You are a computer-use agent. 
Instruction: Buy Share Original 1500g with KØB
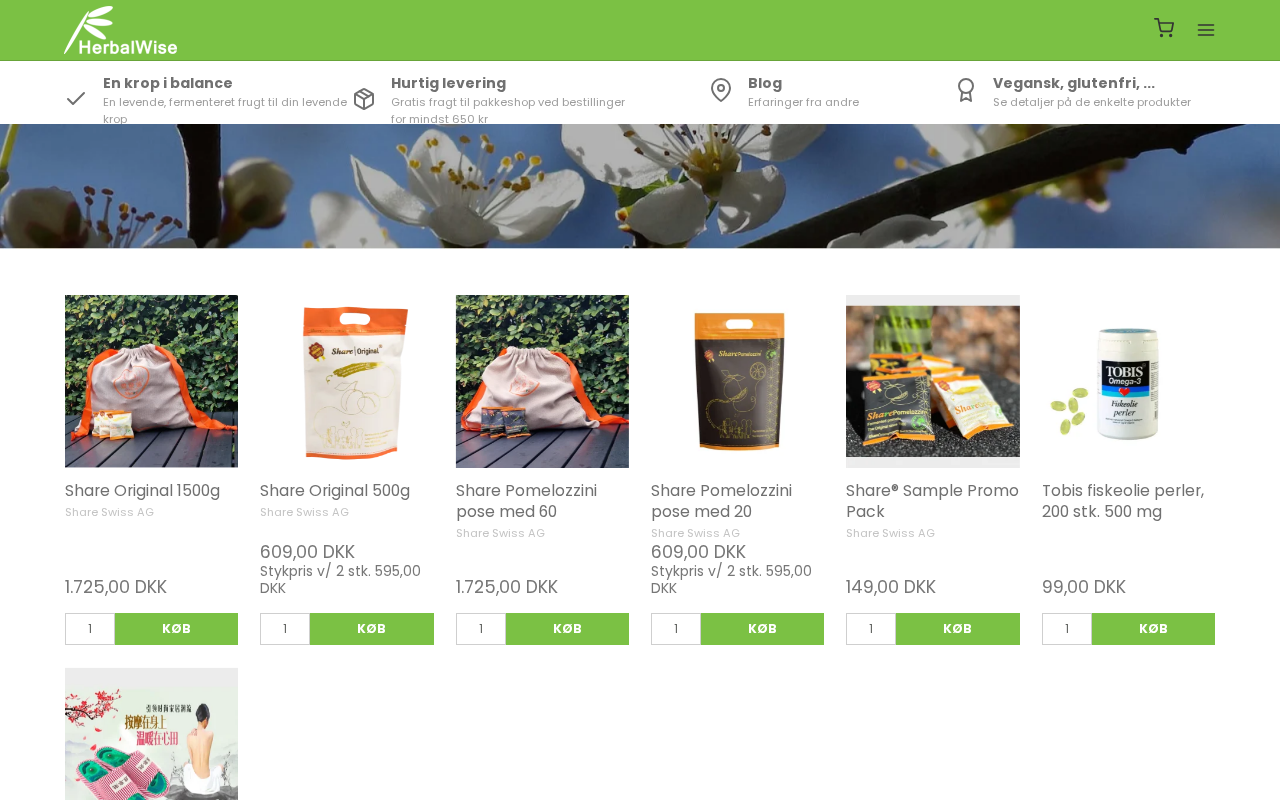(177, 629)
